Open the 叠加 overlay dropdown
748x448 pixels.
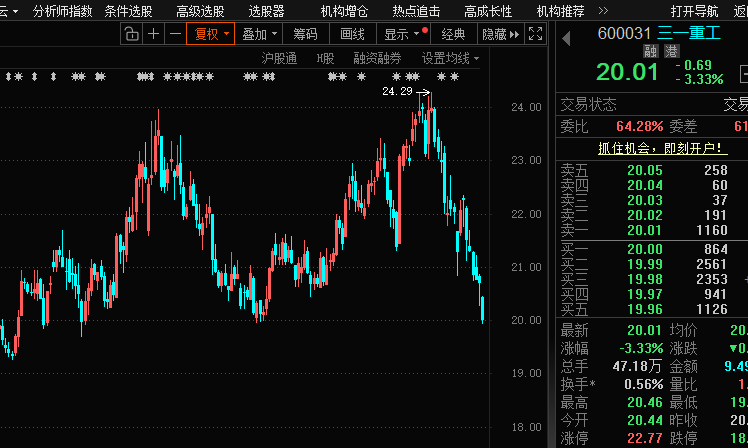click(x=259, y=34)
